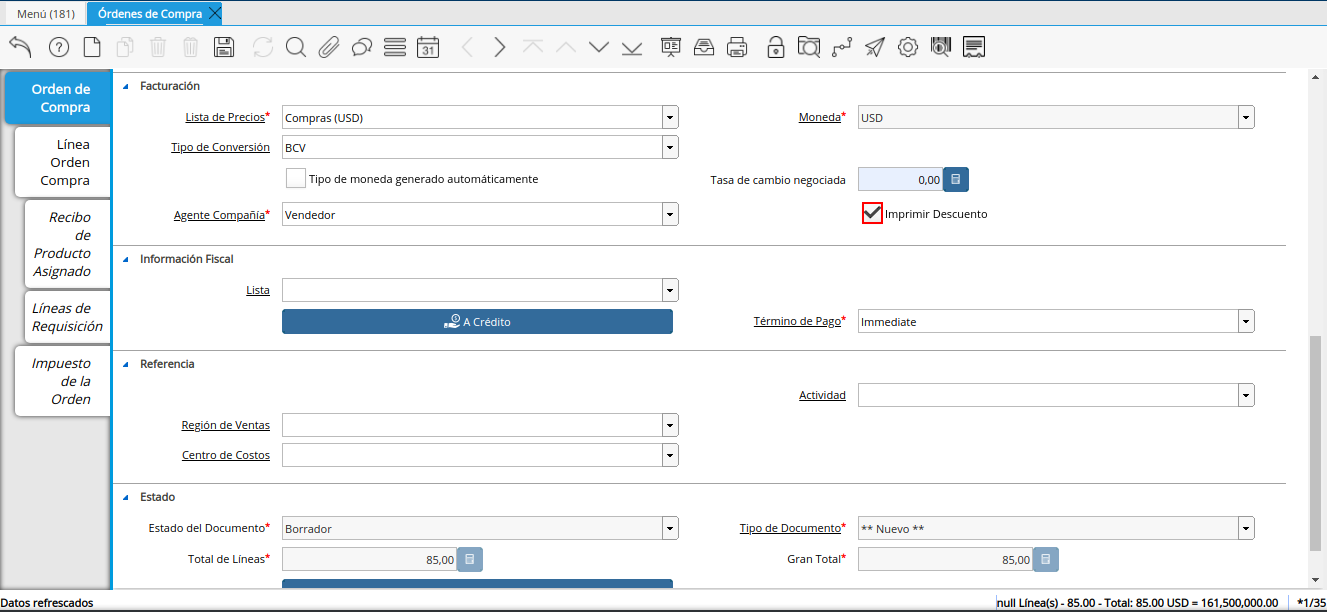Open the help question mark icon
Viewport: 1327px width, 612px height.
pyautogui.click(x=59, y=47)
